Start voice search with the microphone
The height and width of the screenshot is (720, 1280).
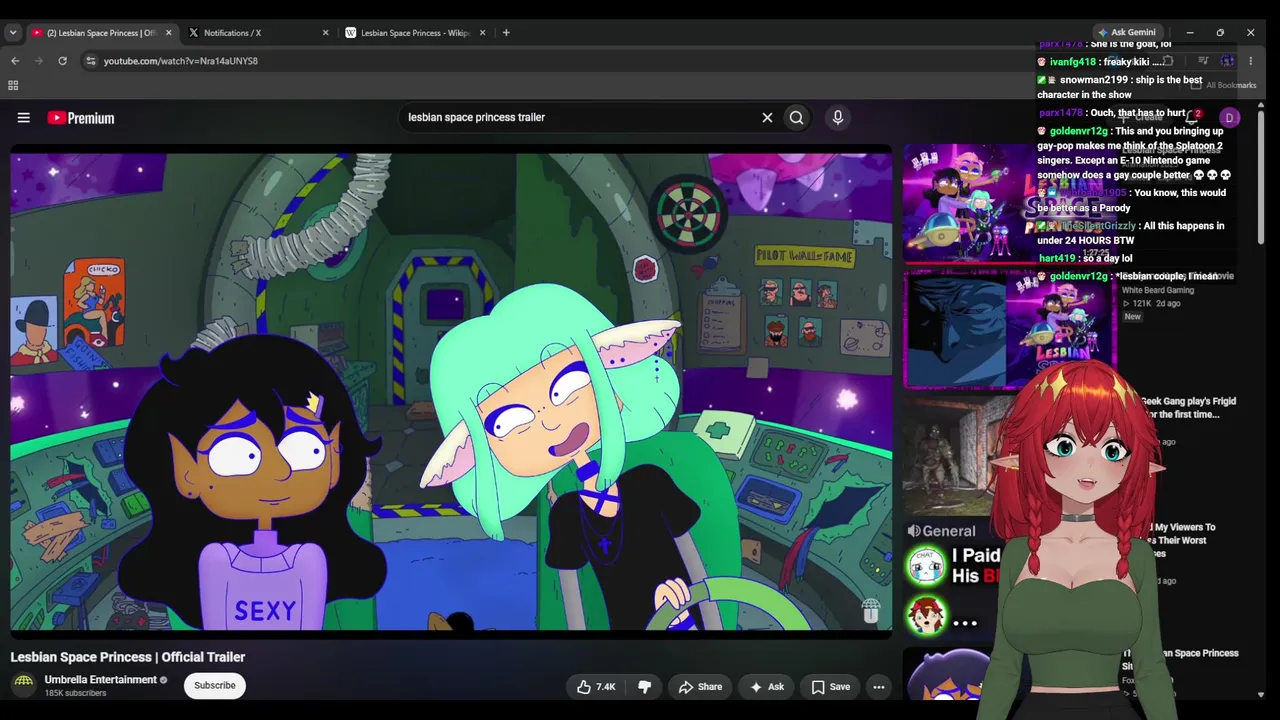838,118
